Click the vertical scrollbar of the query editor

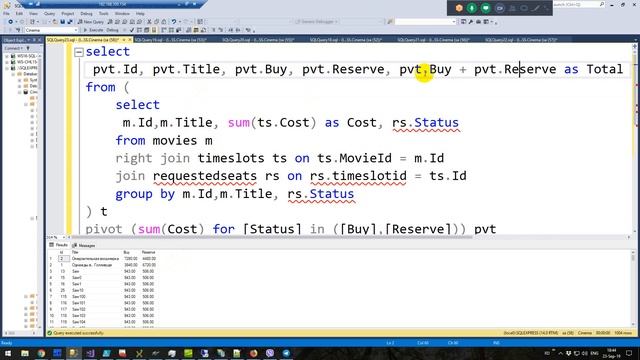[634, 139]
